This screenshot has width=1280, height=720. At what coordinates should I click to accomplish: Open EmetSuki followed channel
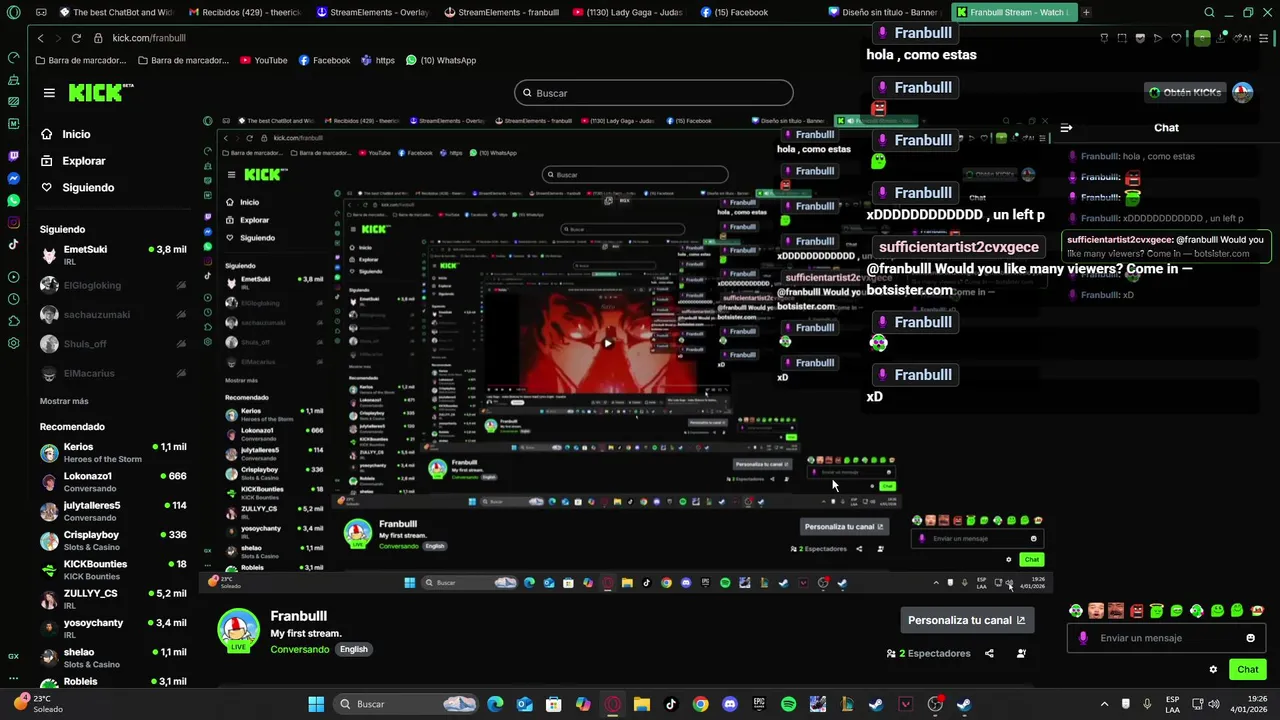[x=113, y=255]
